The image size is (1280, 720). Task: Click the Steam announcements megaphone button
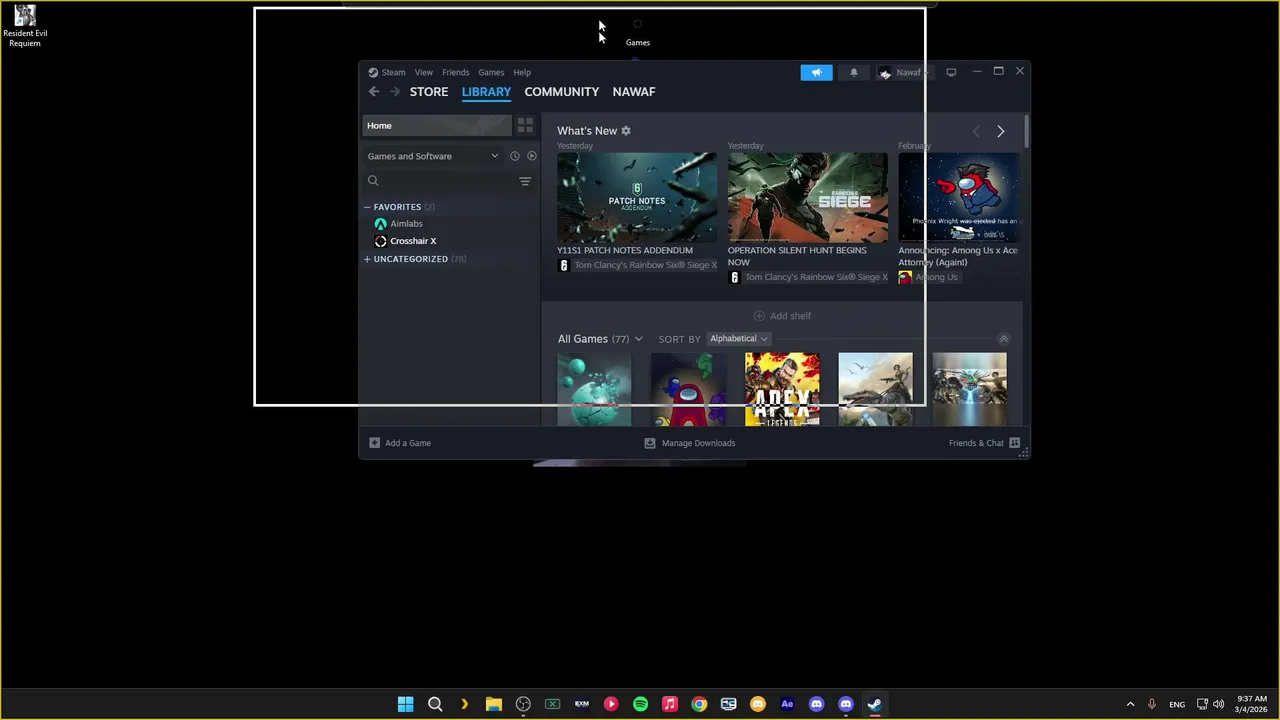[816, 72]
